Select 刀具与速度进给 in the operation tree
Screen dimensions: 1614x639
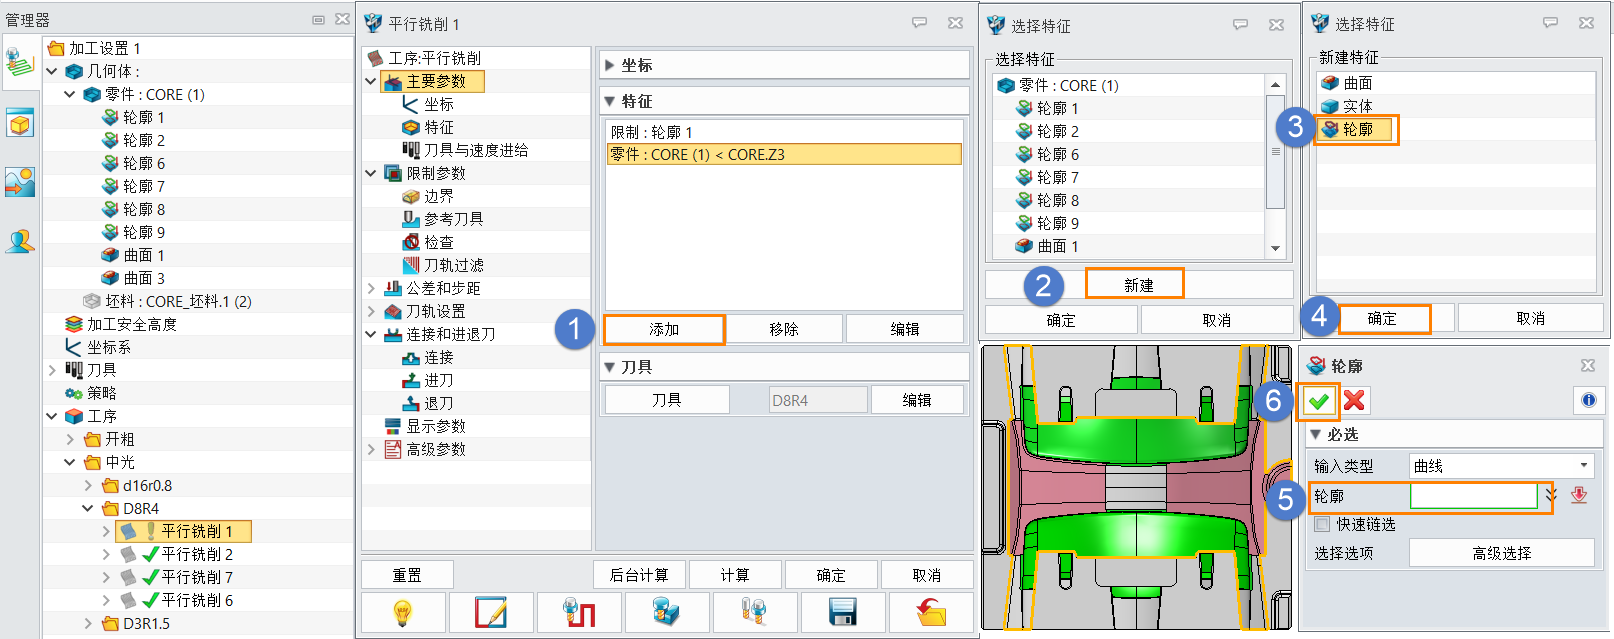pos(475,150)
